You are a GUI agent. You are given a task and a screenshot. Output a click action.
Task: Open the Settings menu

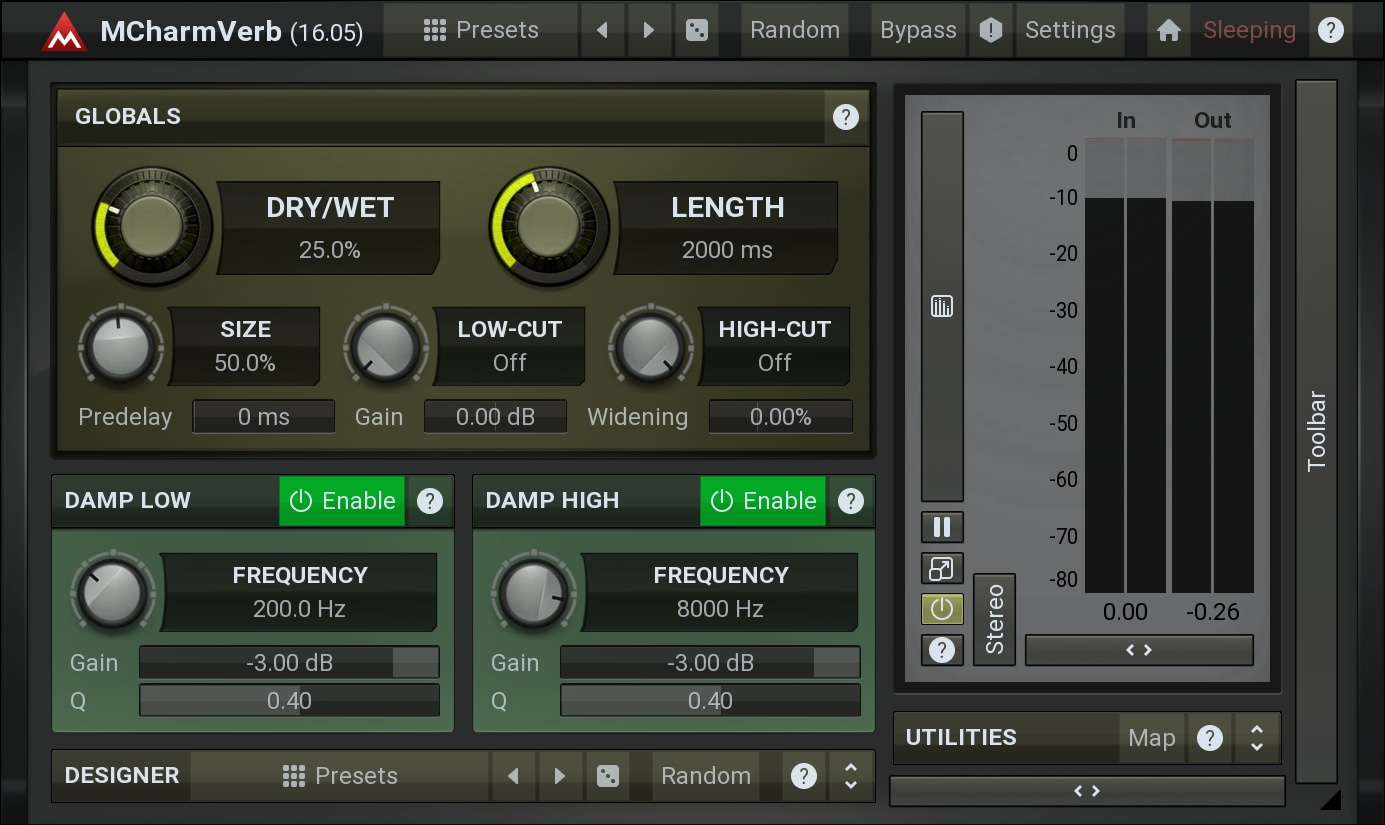pyautogui.click(x=1070, y=30)
